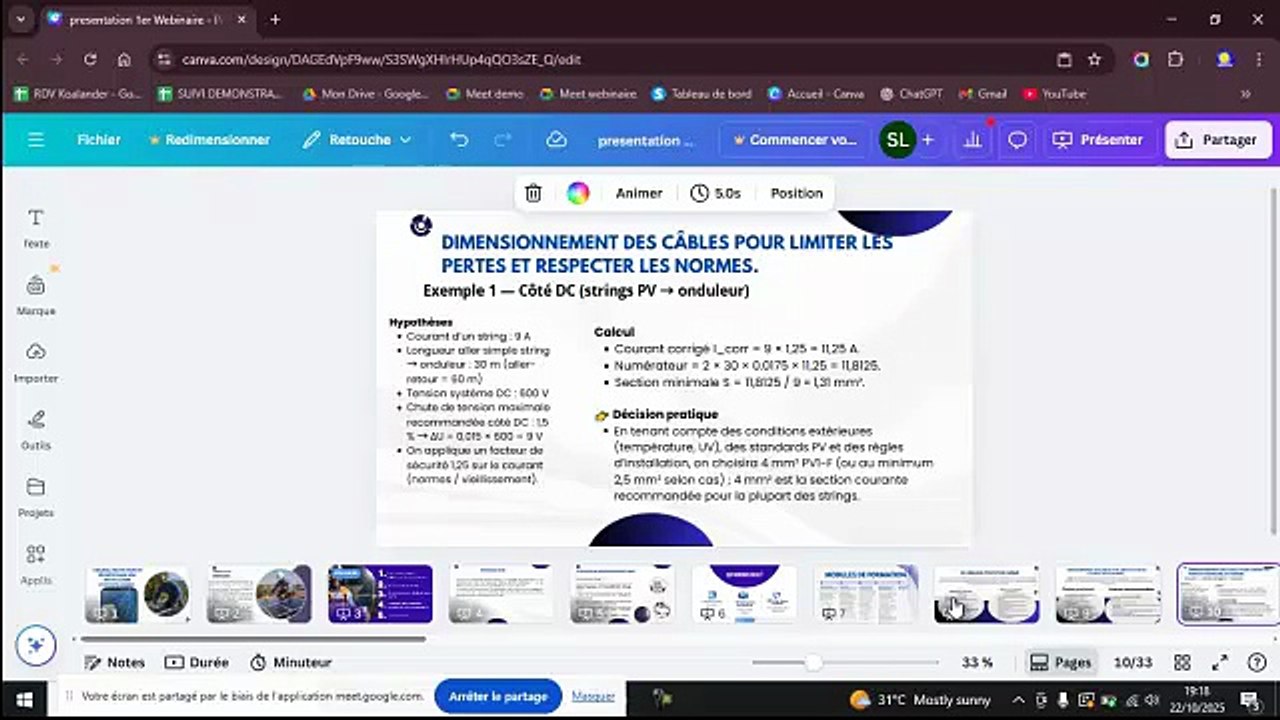Viewport: 1280px width, 720px height.
Task: Select page 5 thumbnail
Action: [623, 594]
